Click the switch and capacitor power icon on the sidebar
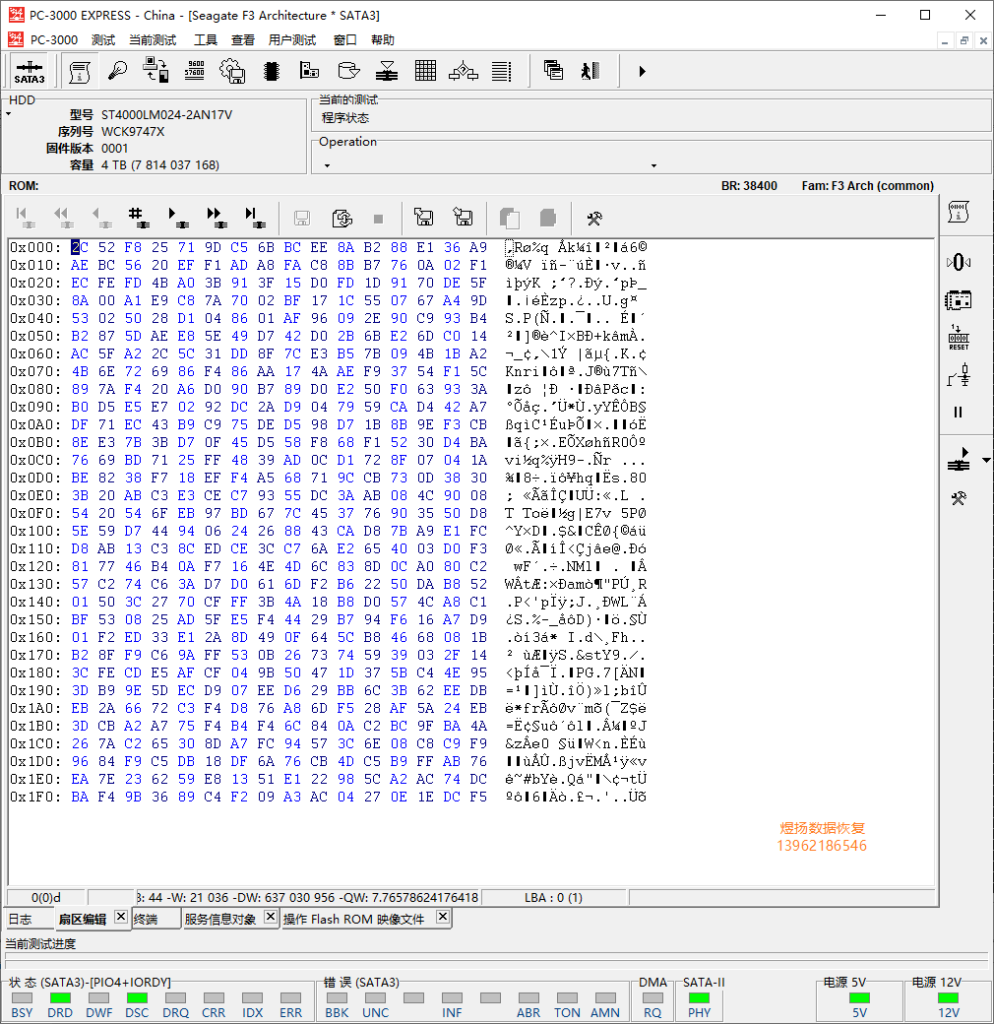Image resolution: width=994 pixels, height=1024 pixels. [x=958, y=375]
